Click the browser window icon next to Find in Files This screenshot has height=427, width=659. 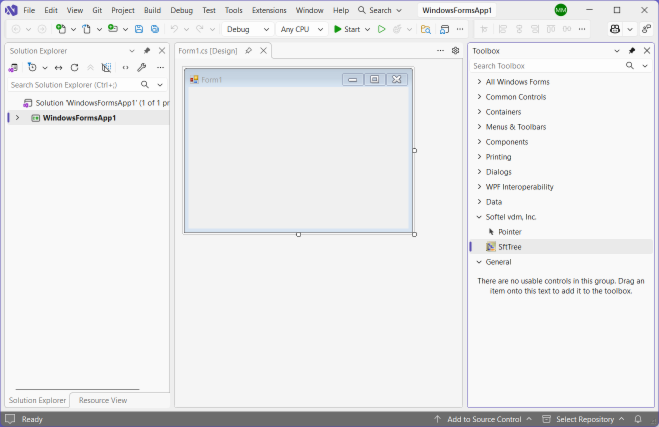(444, 29)
